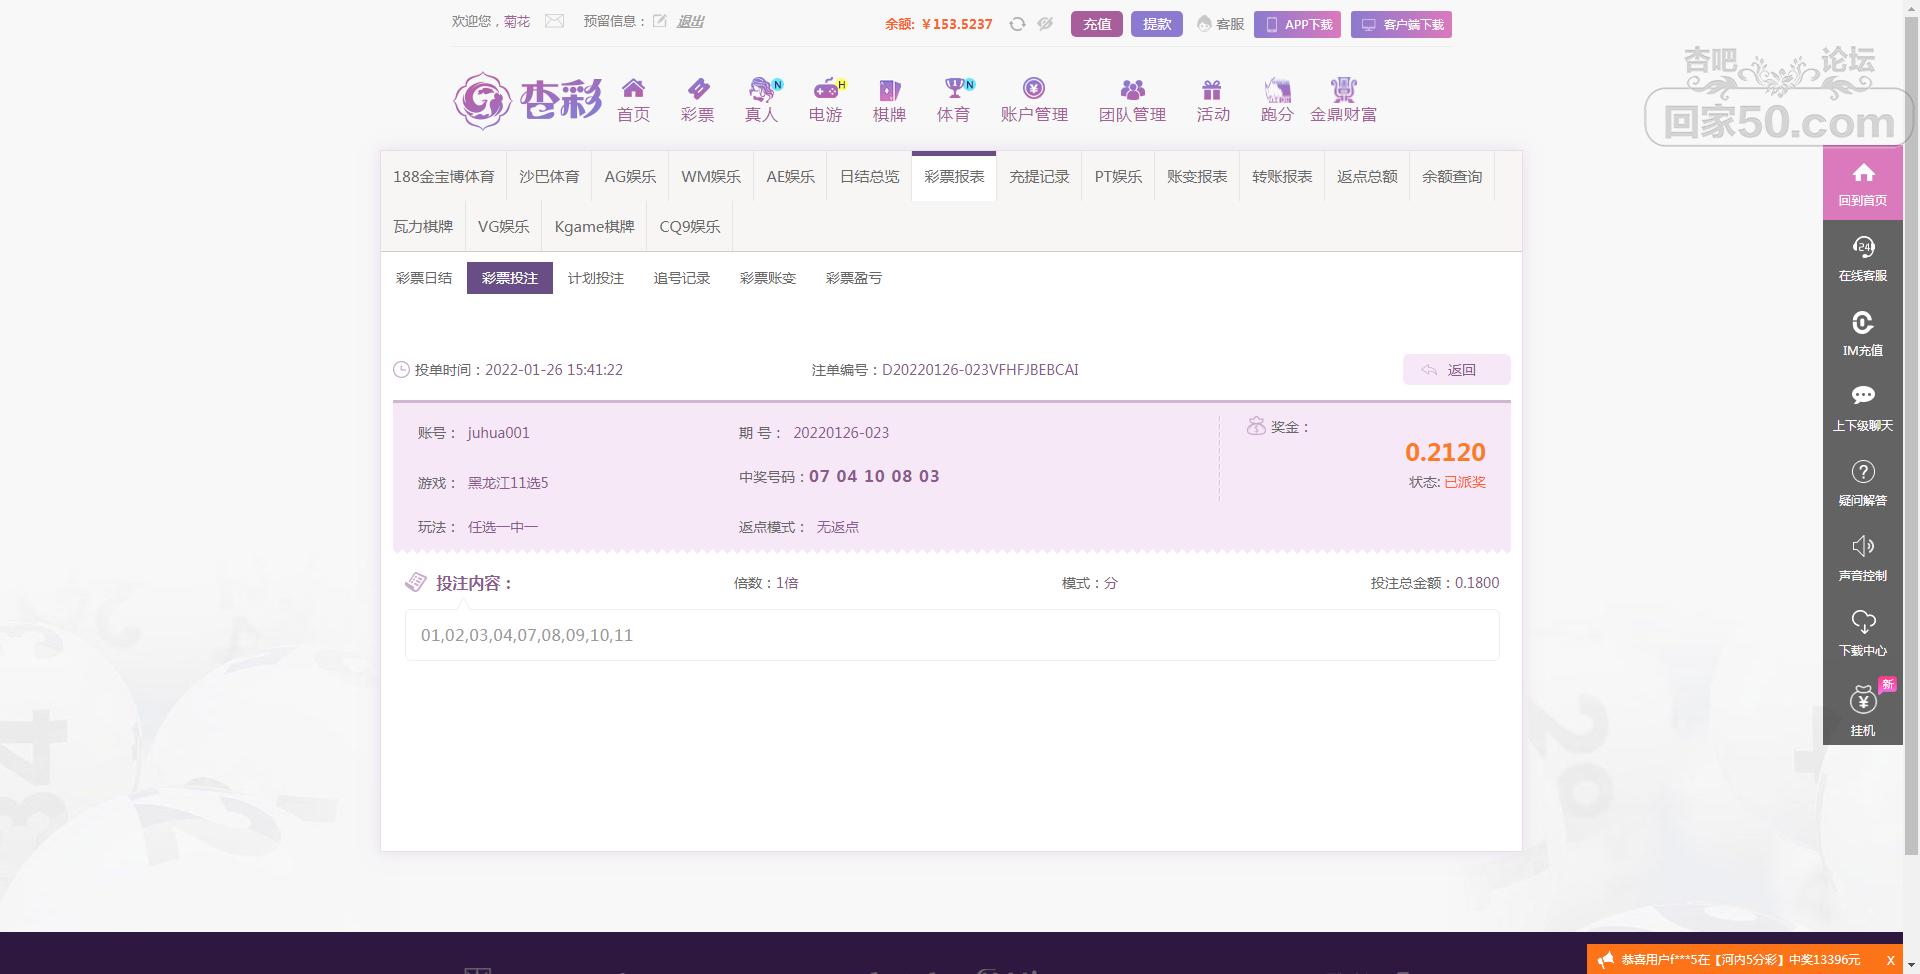The height and width of the screenshot is (974, 1920).
Task: Click the account name juhua001
Action: coord(499,433)
